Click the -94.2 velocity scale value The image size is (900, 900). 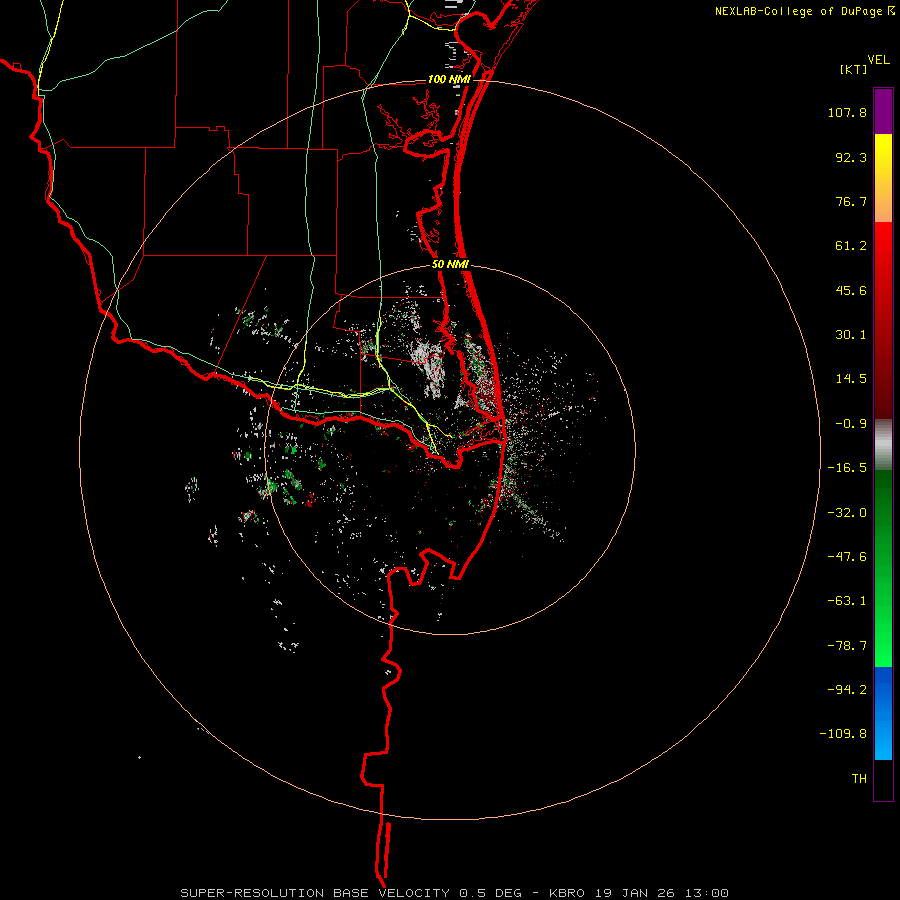[x=847, y=690]
